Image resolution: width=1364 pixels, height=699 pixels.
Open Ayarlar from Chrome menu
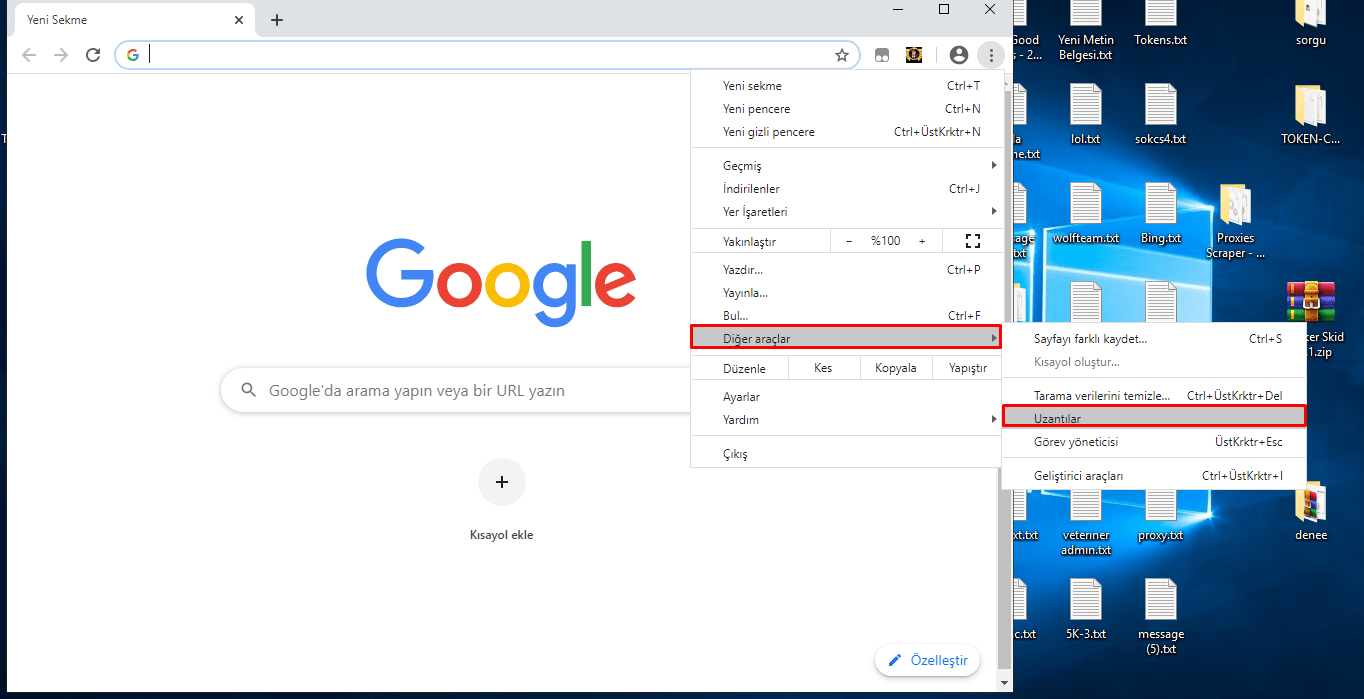(x=845, y=397)
